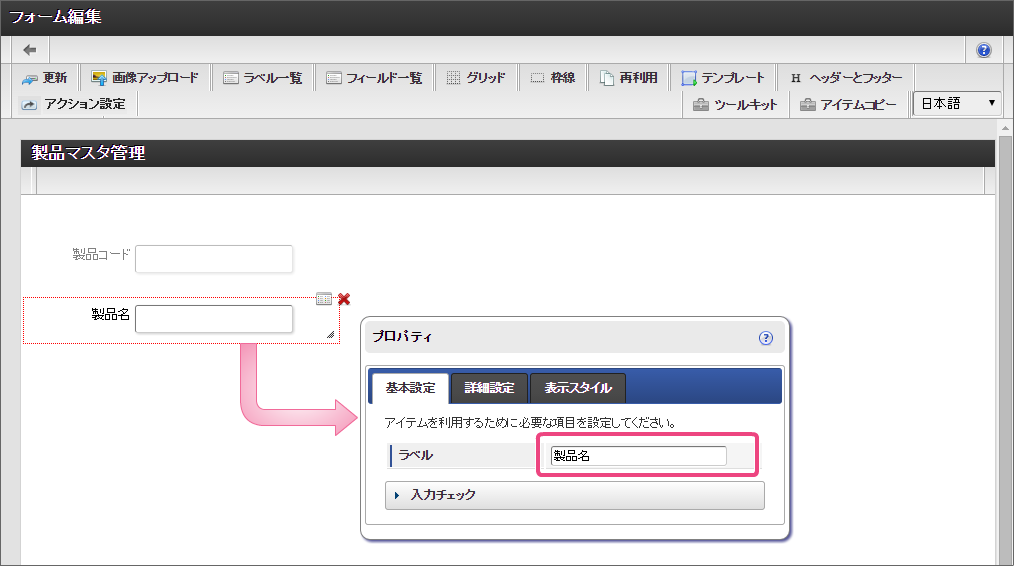Screen dimensions: 1014x566
Task: Expand the 入力チェック section
Action: click(x=575, y=495)
